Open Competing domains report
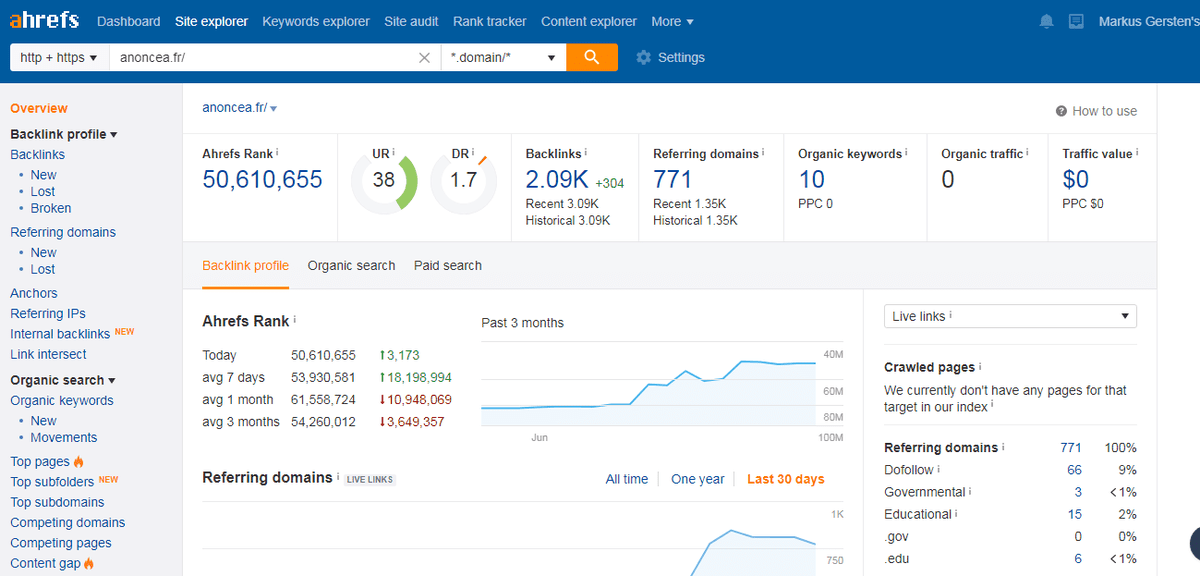Image resolution: width=1200 pixels, height=576 pixels. 68,522
